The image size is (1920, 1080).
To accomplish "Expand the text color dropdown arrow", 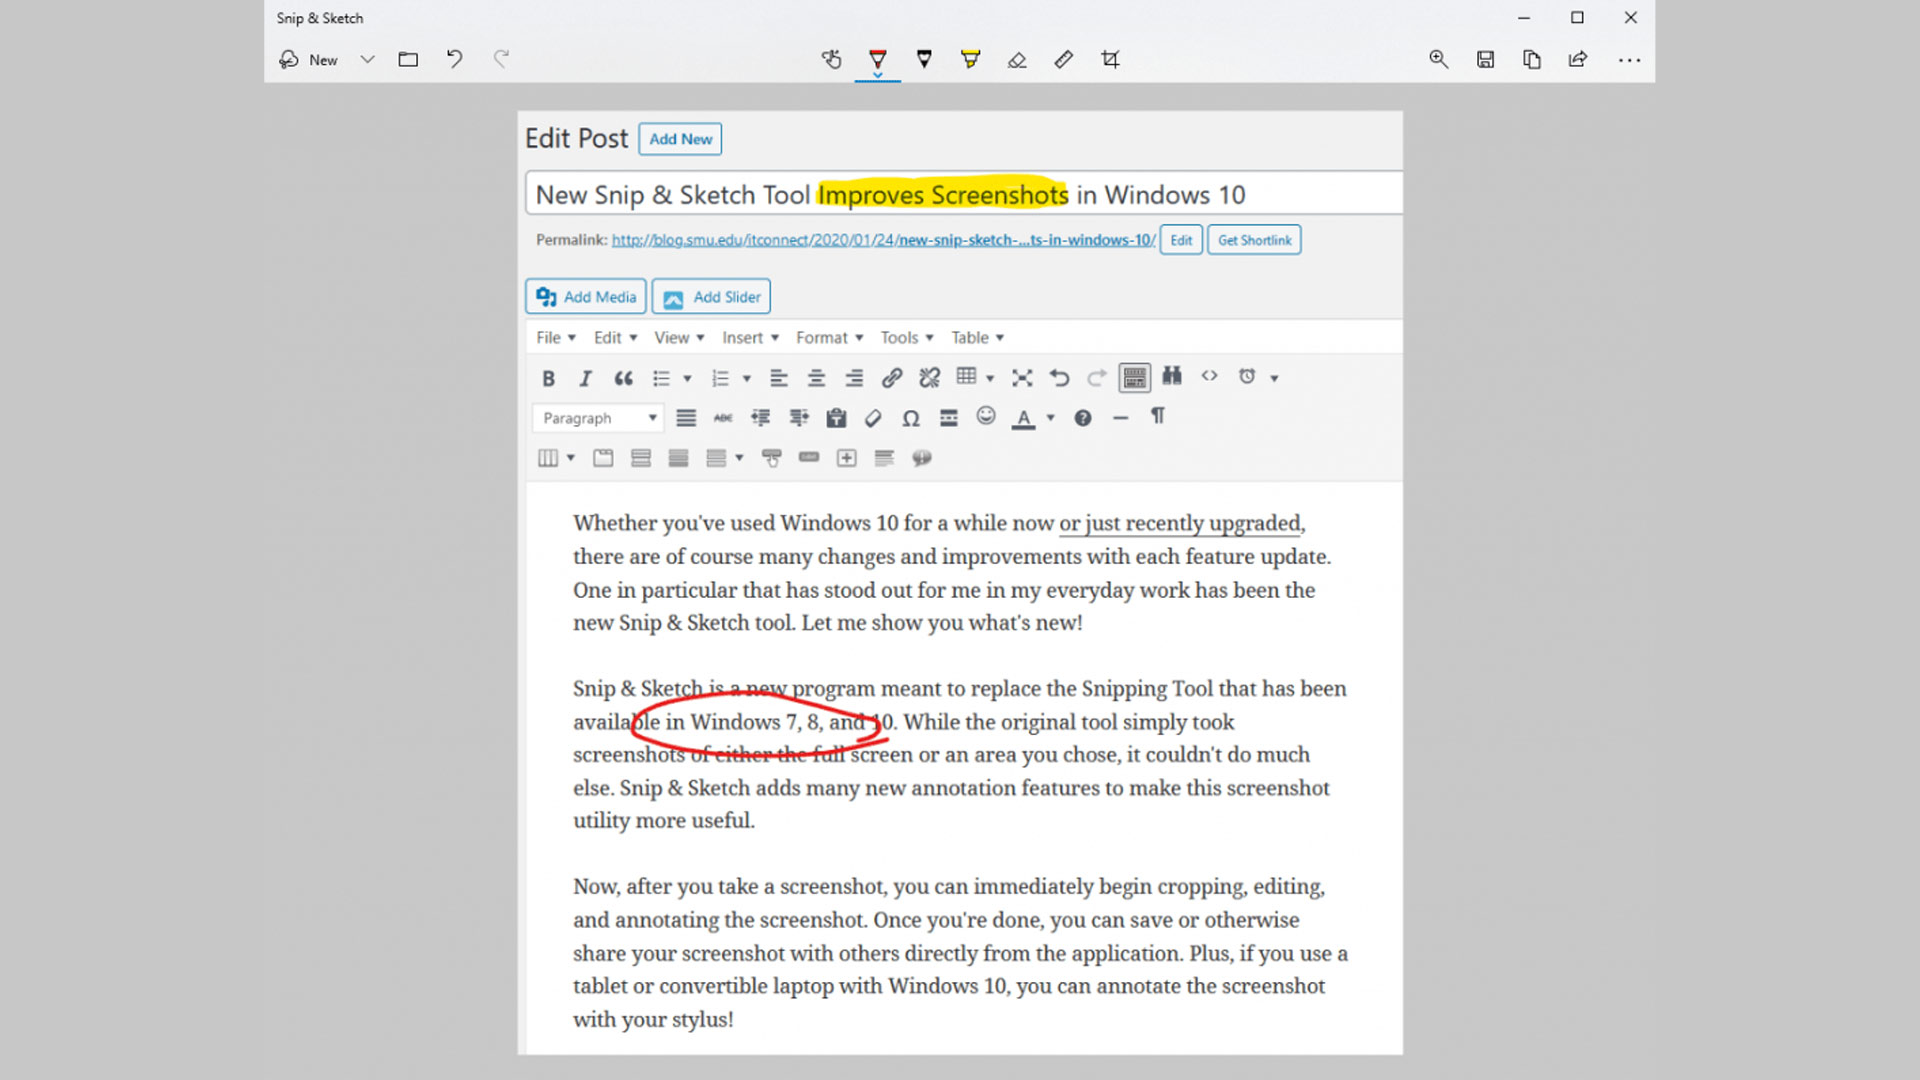I will pos(1050,418).
